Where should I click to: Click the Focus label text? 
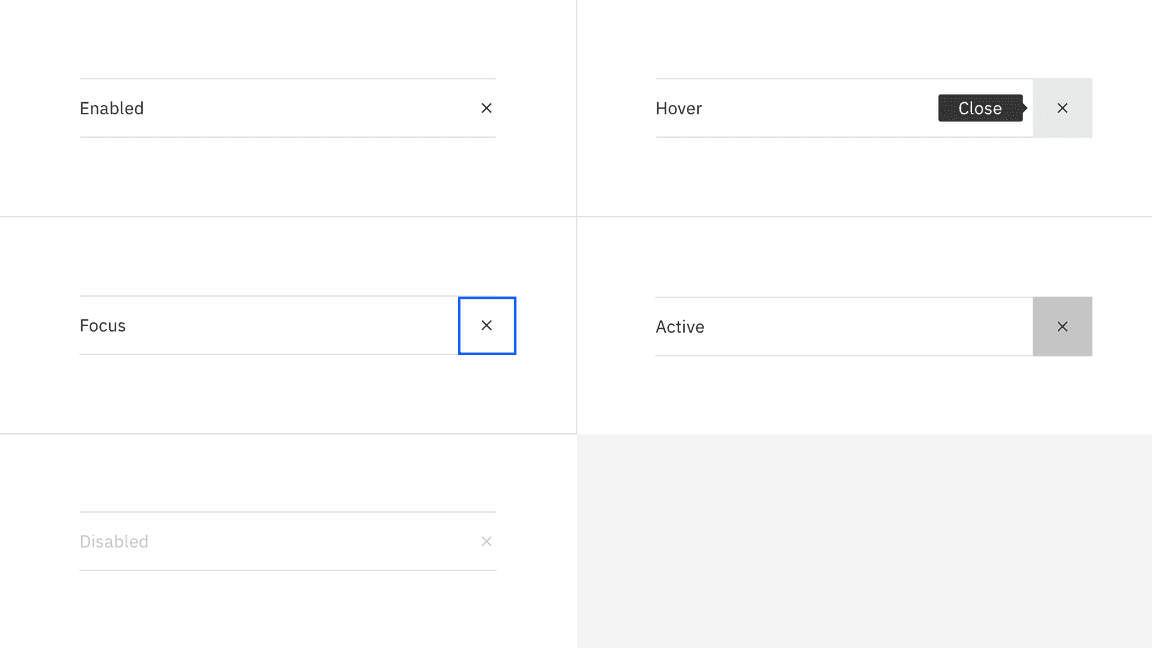coord(102,325)
